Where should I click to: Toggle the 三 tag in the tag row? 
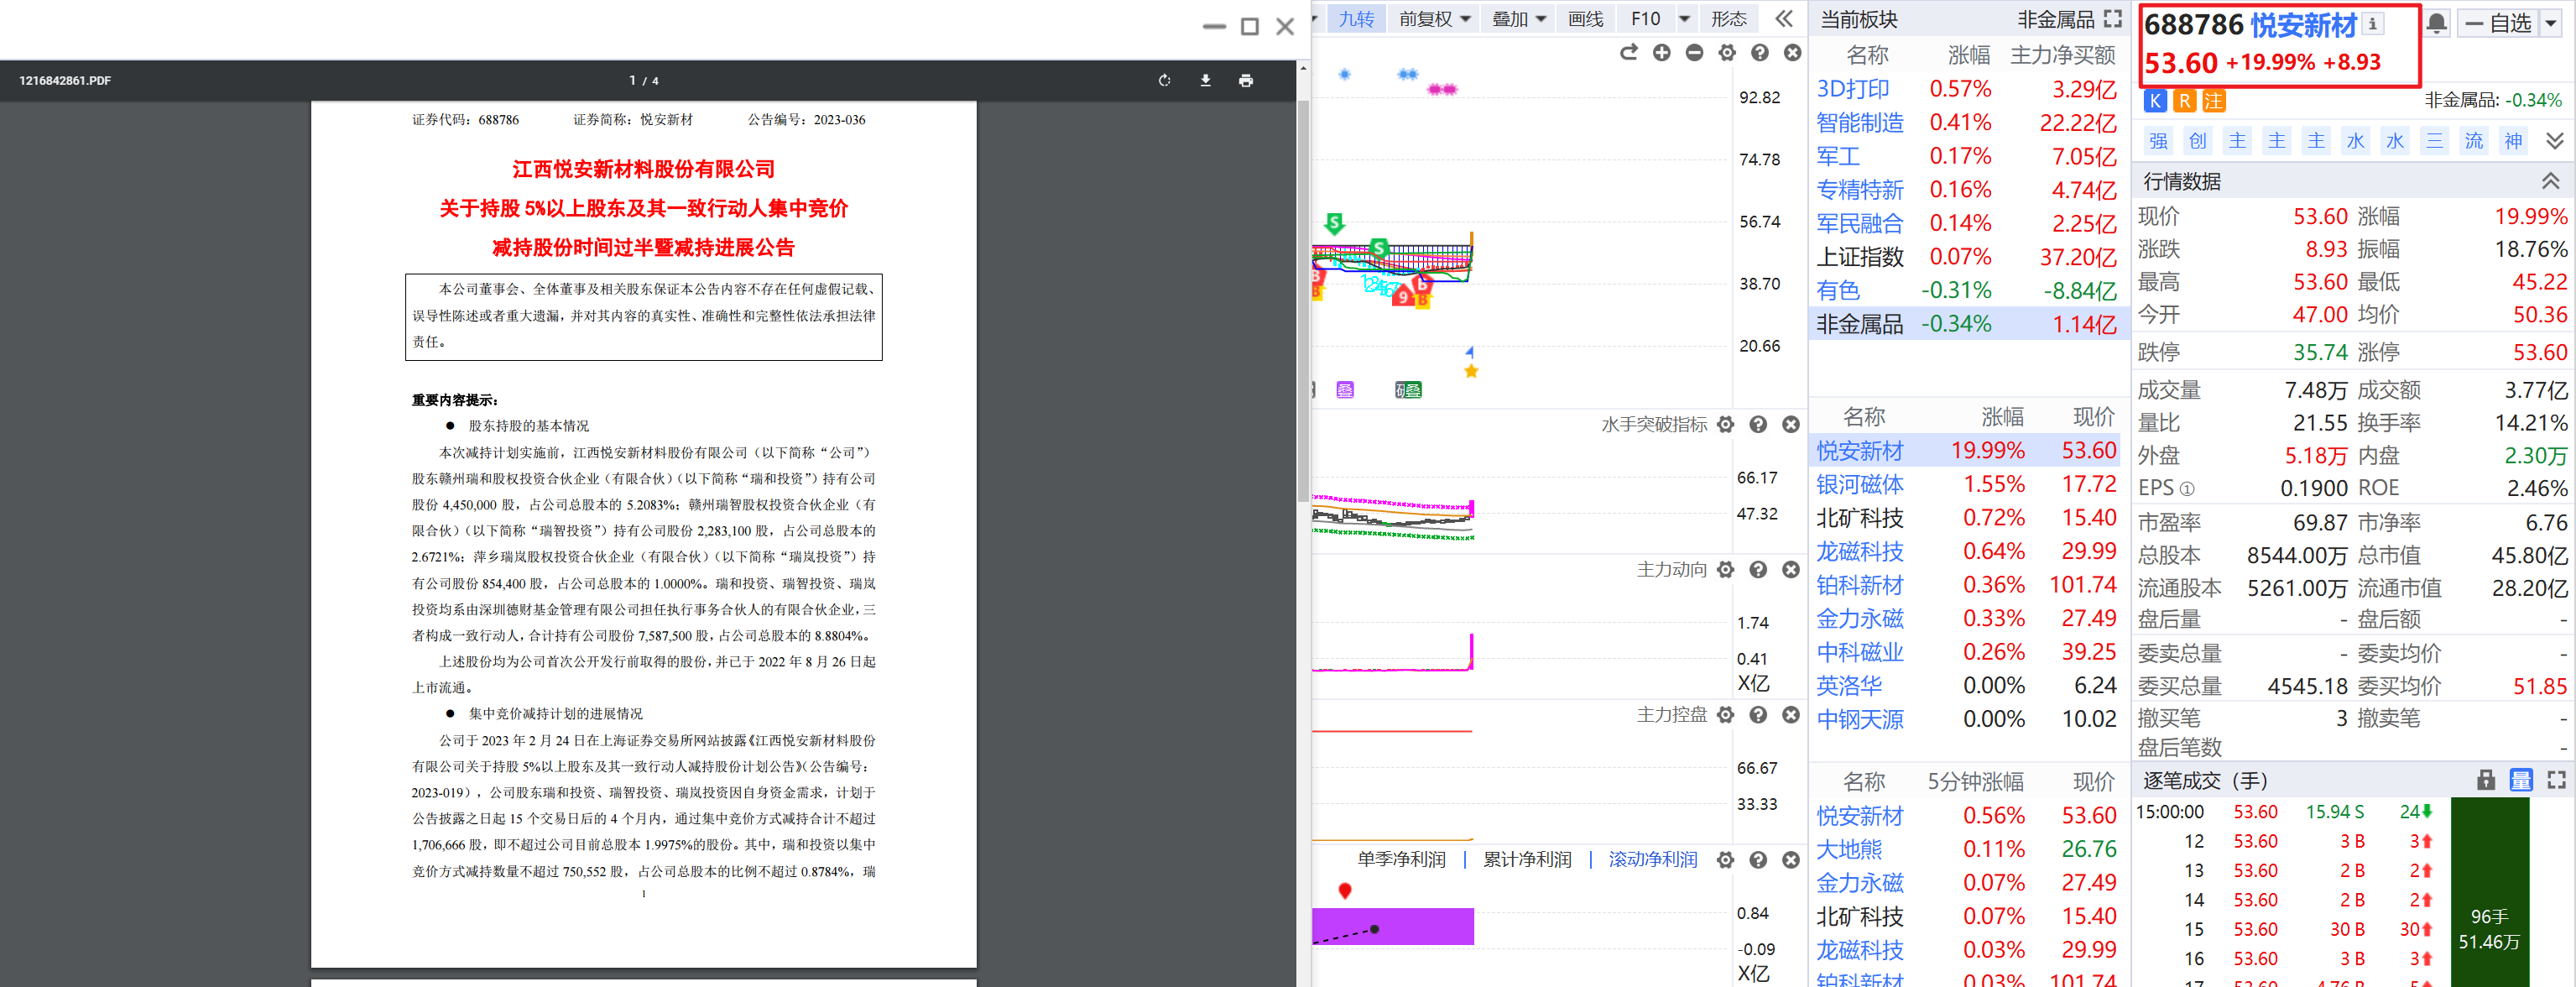click(x=2434, y=141)
